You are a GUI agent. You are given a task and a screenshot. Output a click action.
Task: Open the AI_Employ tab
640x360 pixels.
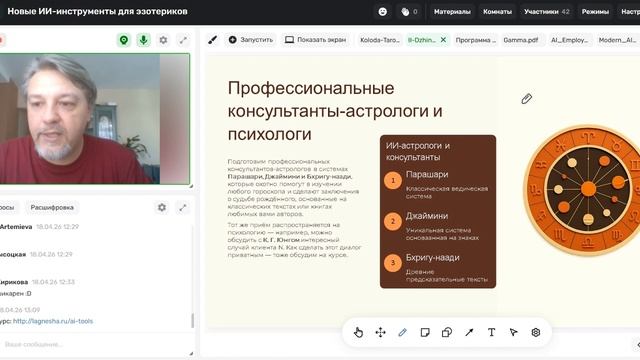(x=569, y=40)
